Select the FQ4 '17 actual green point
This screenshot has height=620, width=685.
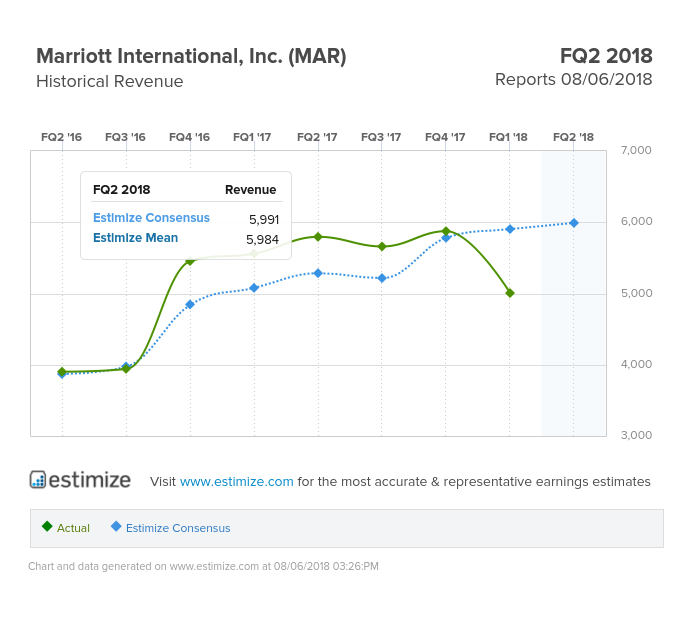click(x=446, y=231)
